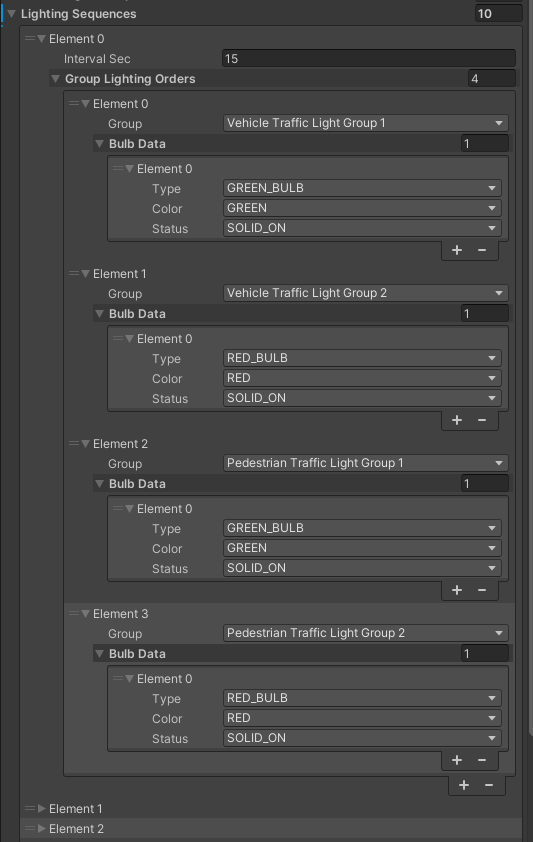Click drag handle of Group Lighting Orders Element 3
The width and height of the screenshot is (533, 842).
coord(74,614)
